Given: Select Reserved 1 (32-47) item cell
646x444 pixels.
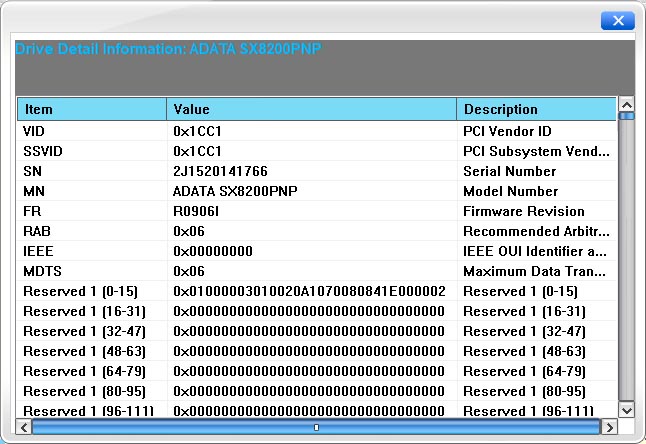Looking at the screenshot, I should pyautogui.click(x=84, y=331).
